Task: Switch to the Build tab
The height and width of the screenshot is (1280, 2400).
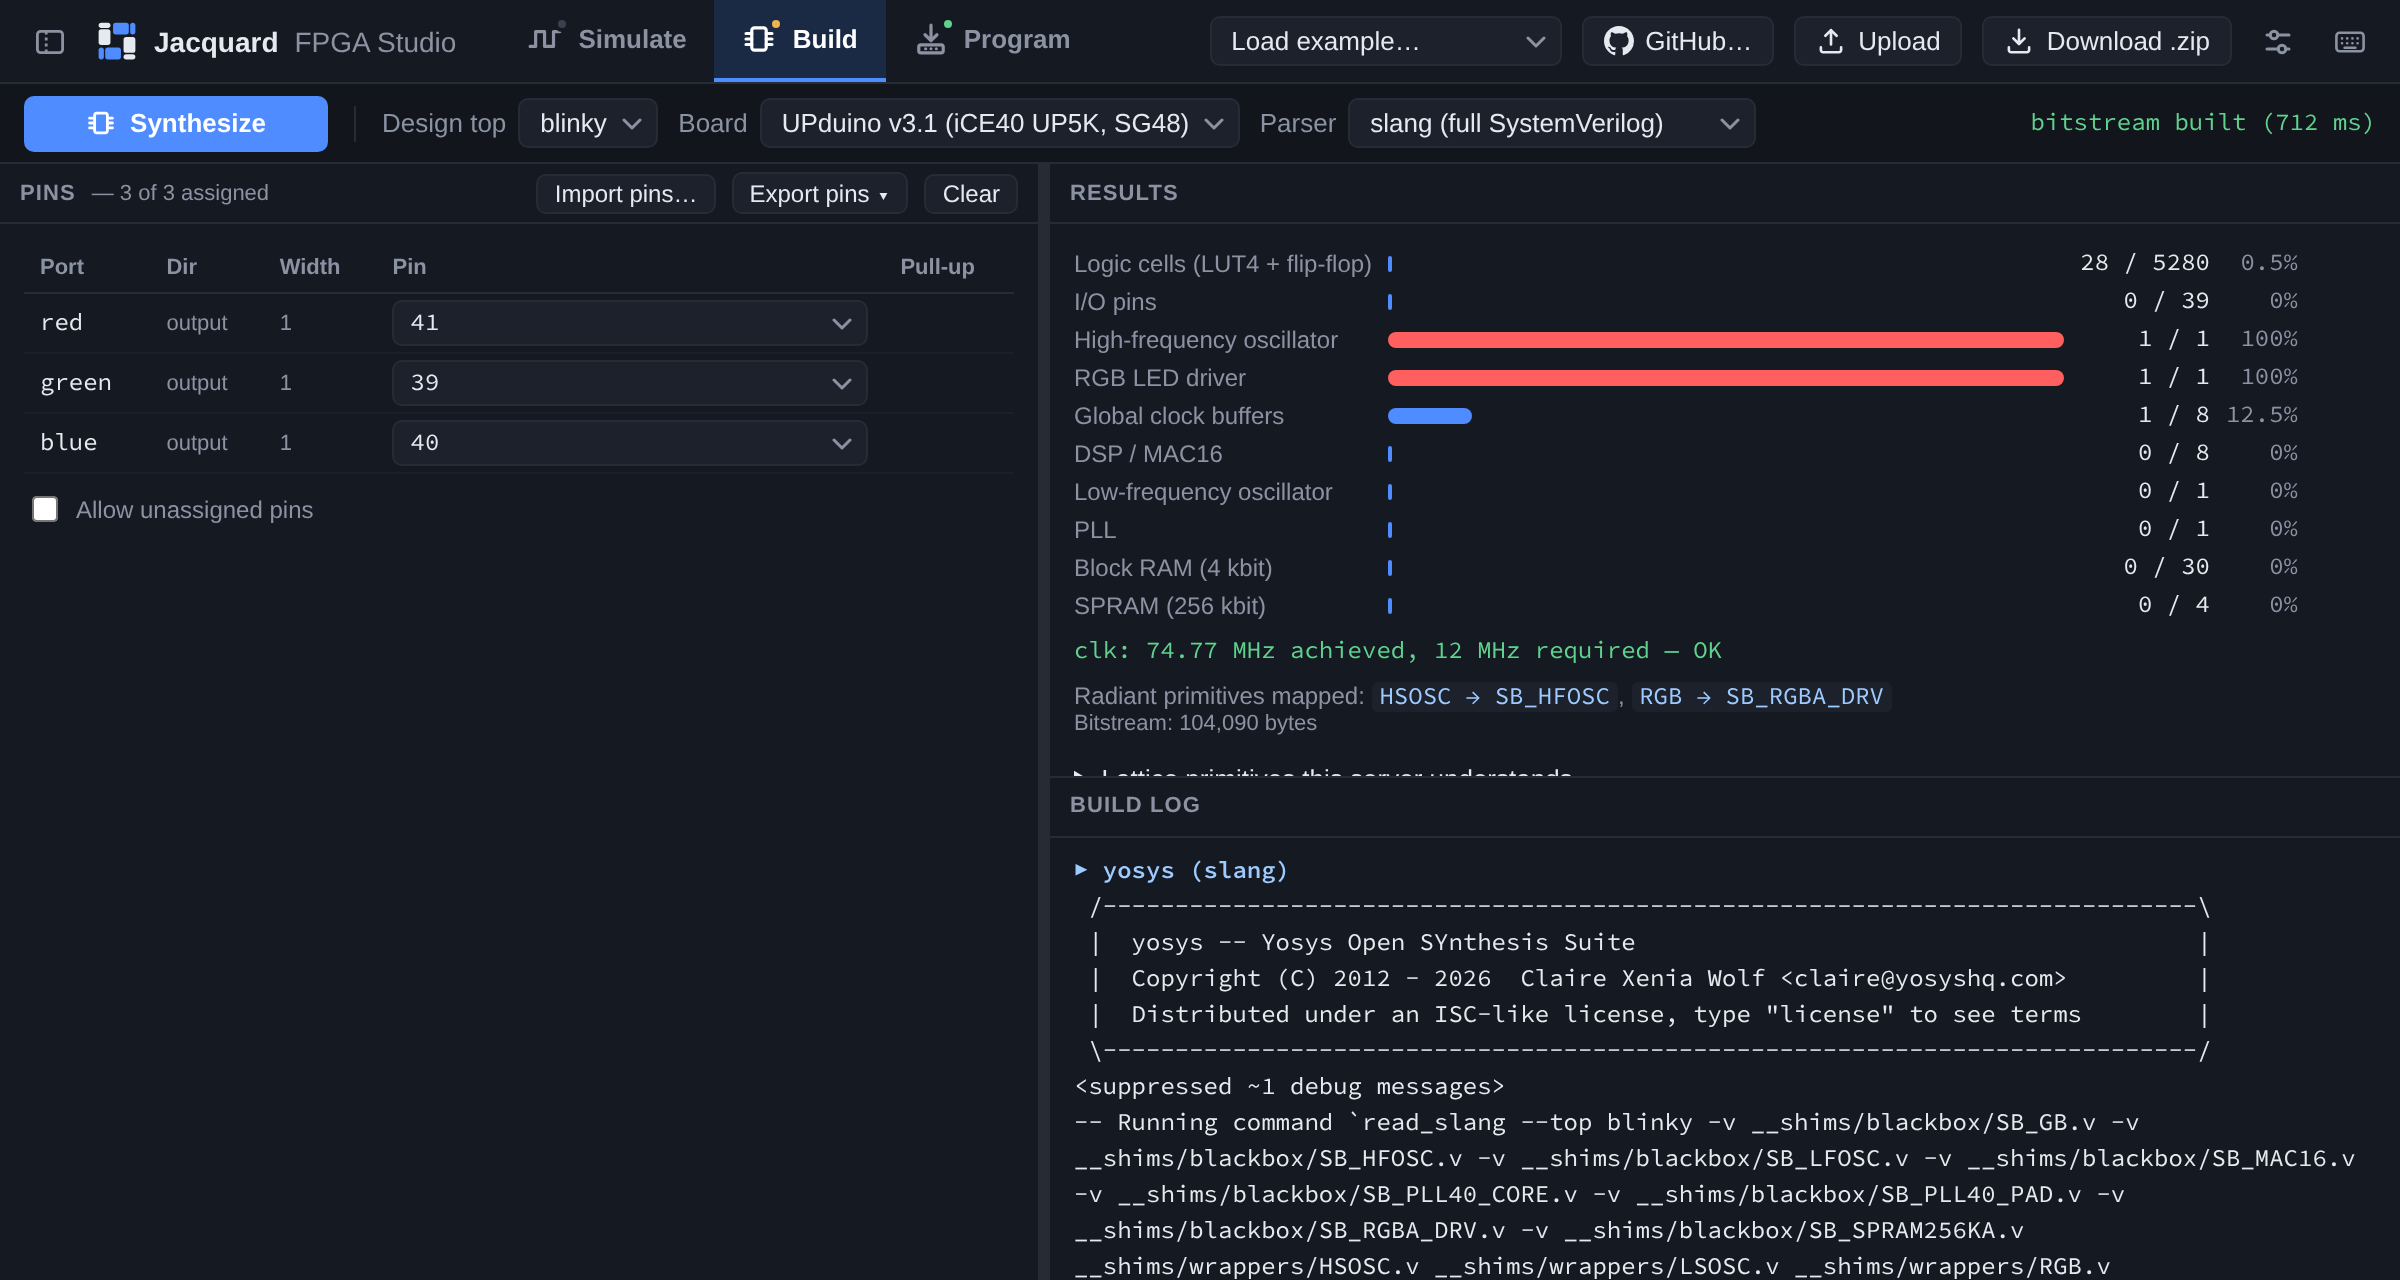Action: click(x=800, y=40)
